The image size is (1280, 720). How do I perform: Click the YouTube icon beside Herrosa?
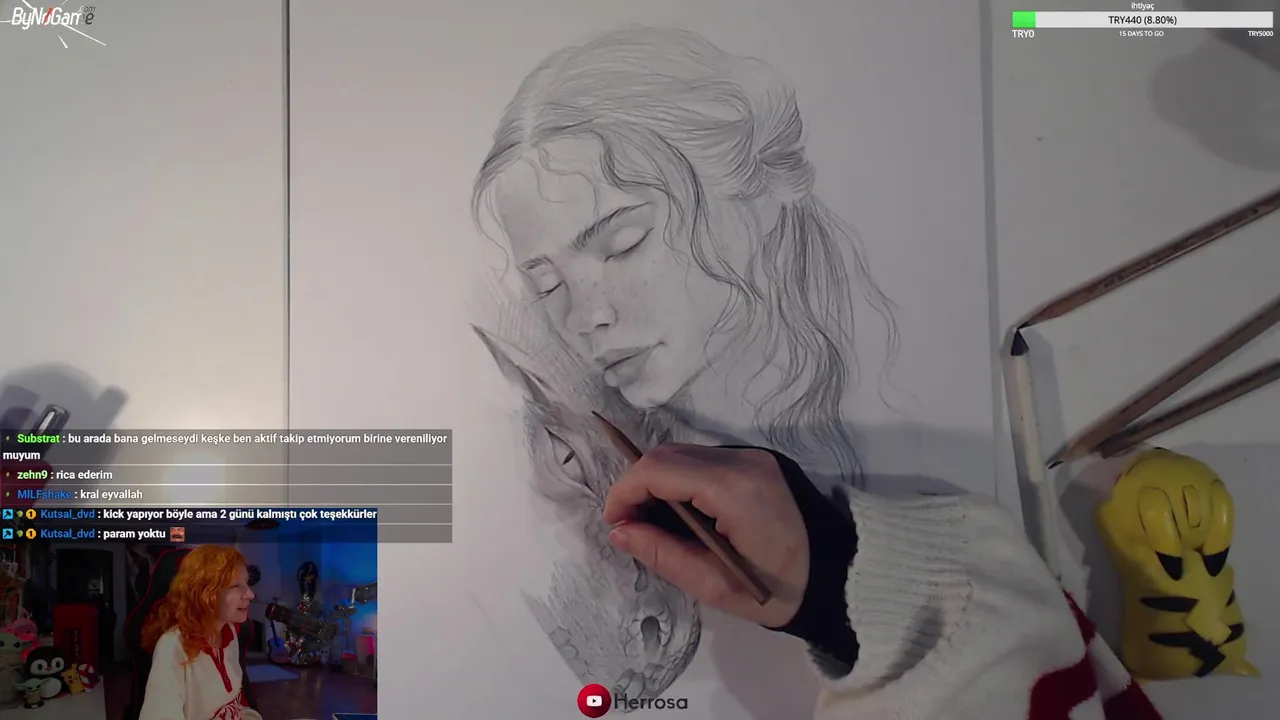(x=594, y=701)
